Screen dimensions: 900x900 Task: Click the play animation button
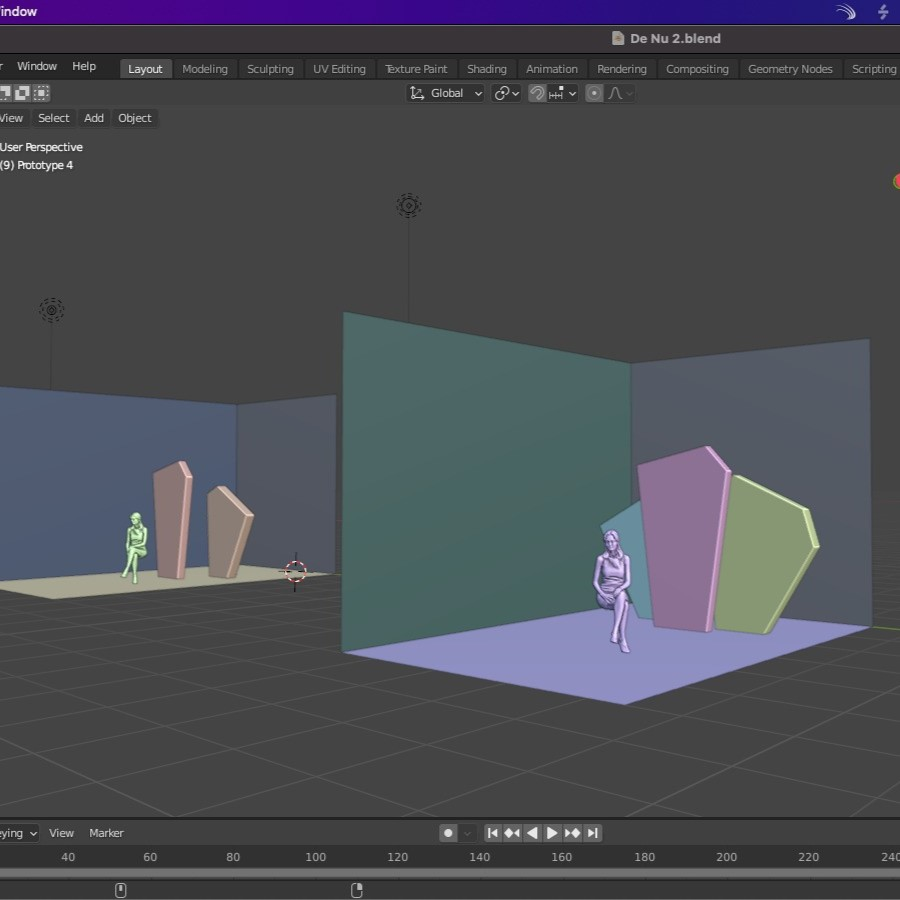click(552, 833)
